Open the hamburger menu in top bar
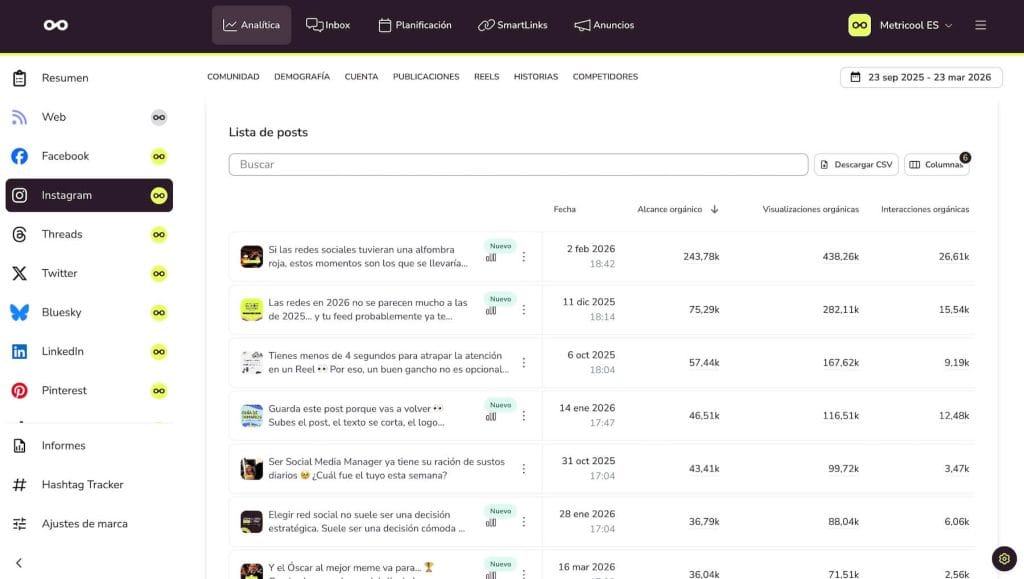 (x=980, y=25)
